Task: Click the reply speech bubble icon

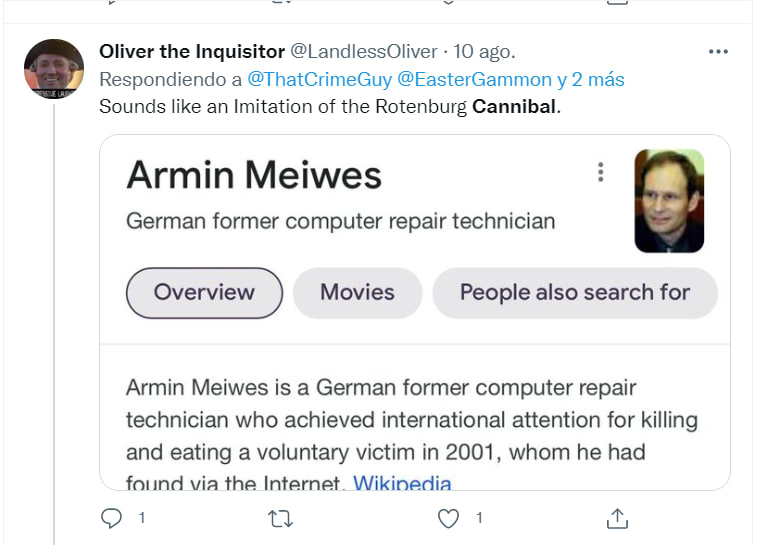Action: coord(112,518)
